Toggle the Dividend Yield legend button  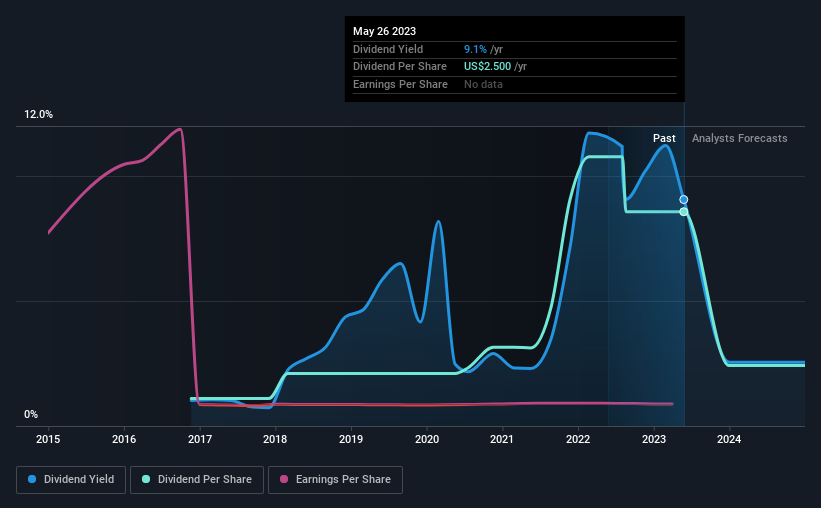click(x=71, y=480)
